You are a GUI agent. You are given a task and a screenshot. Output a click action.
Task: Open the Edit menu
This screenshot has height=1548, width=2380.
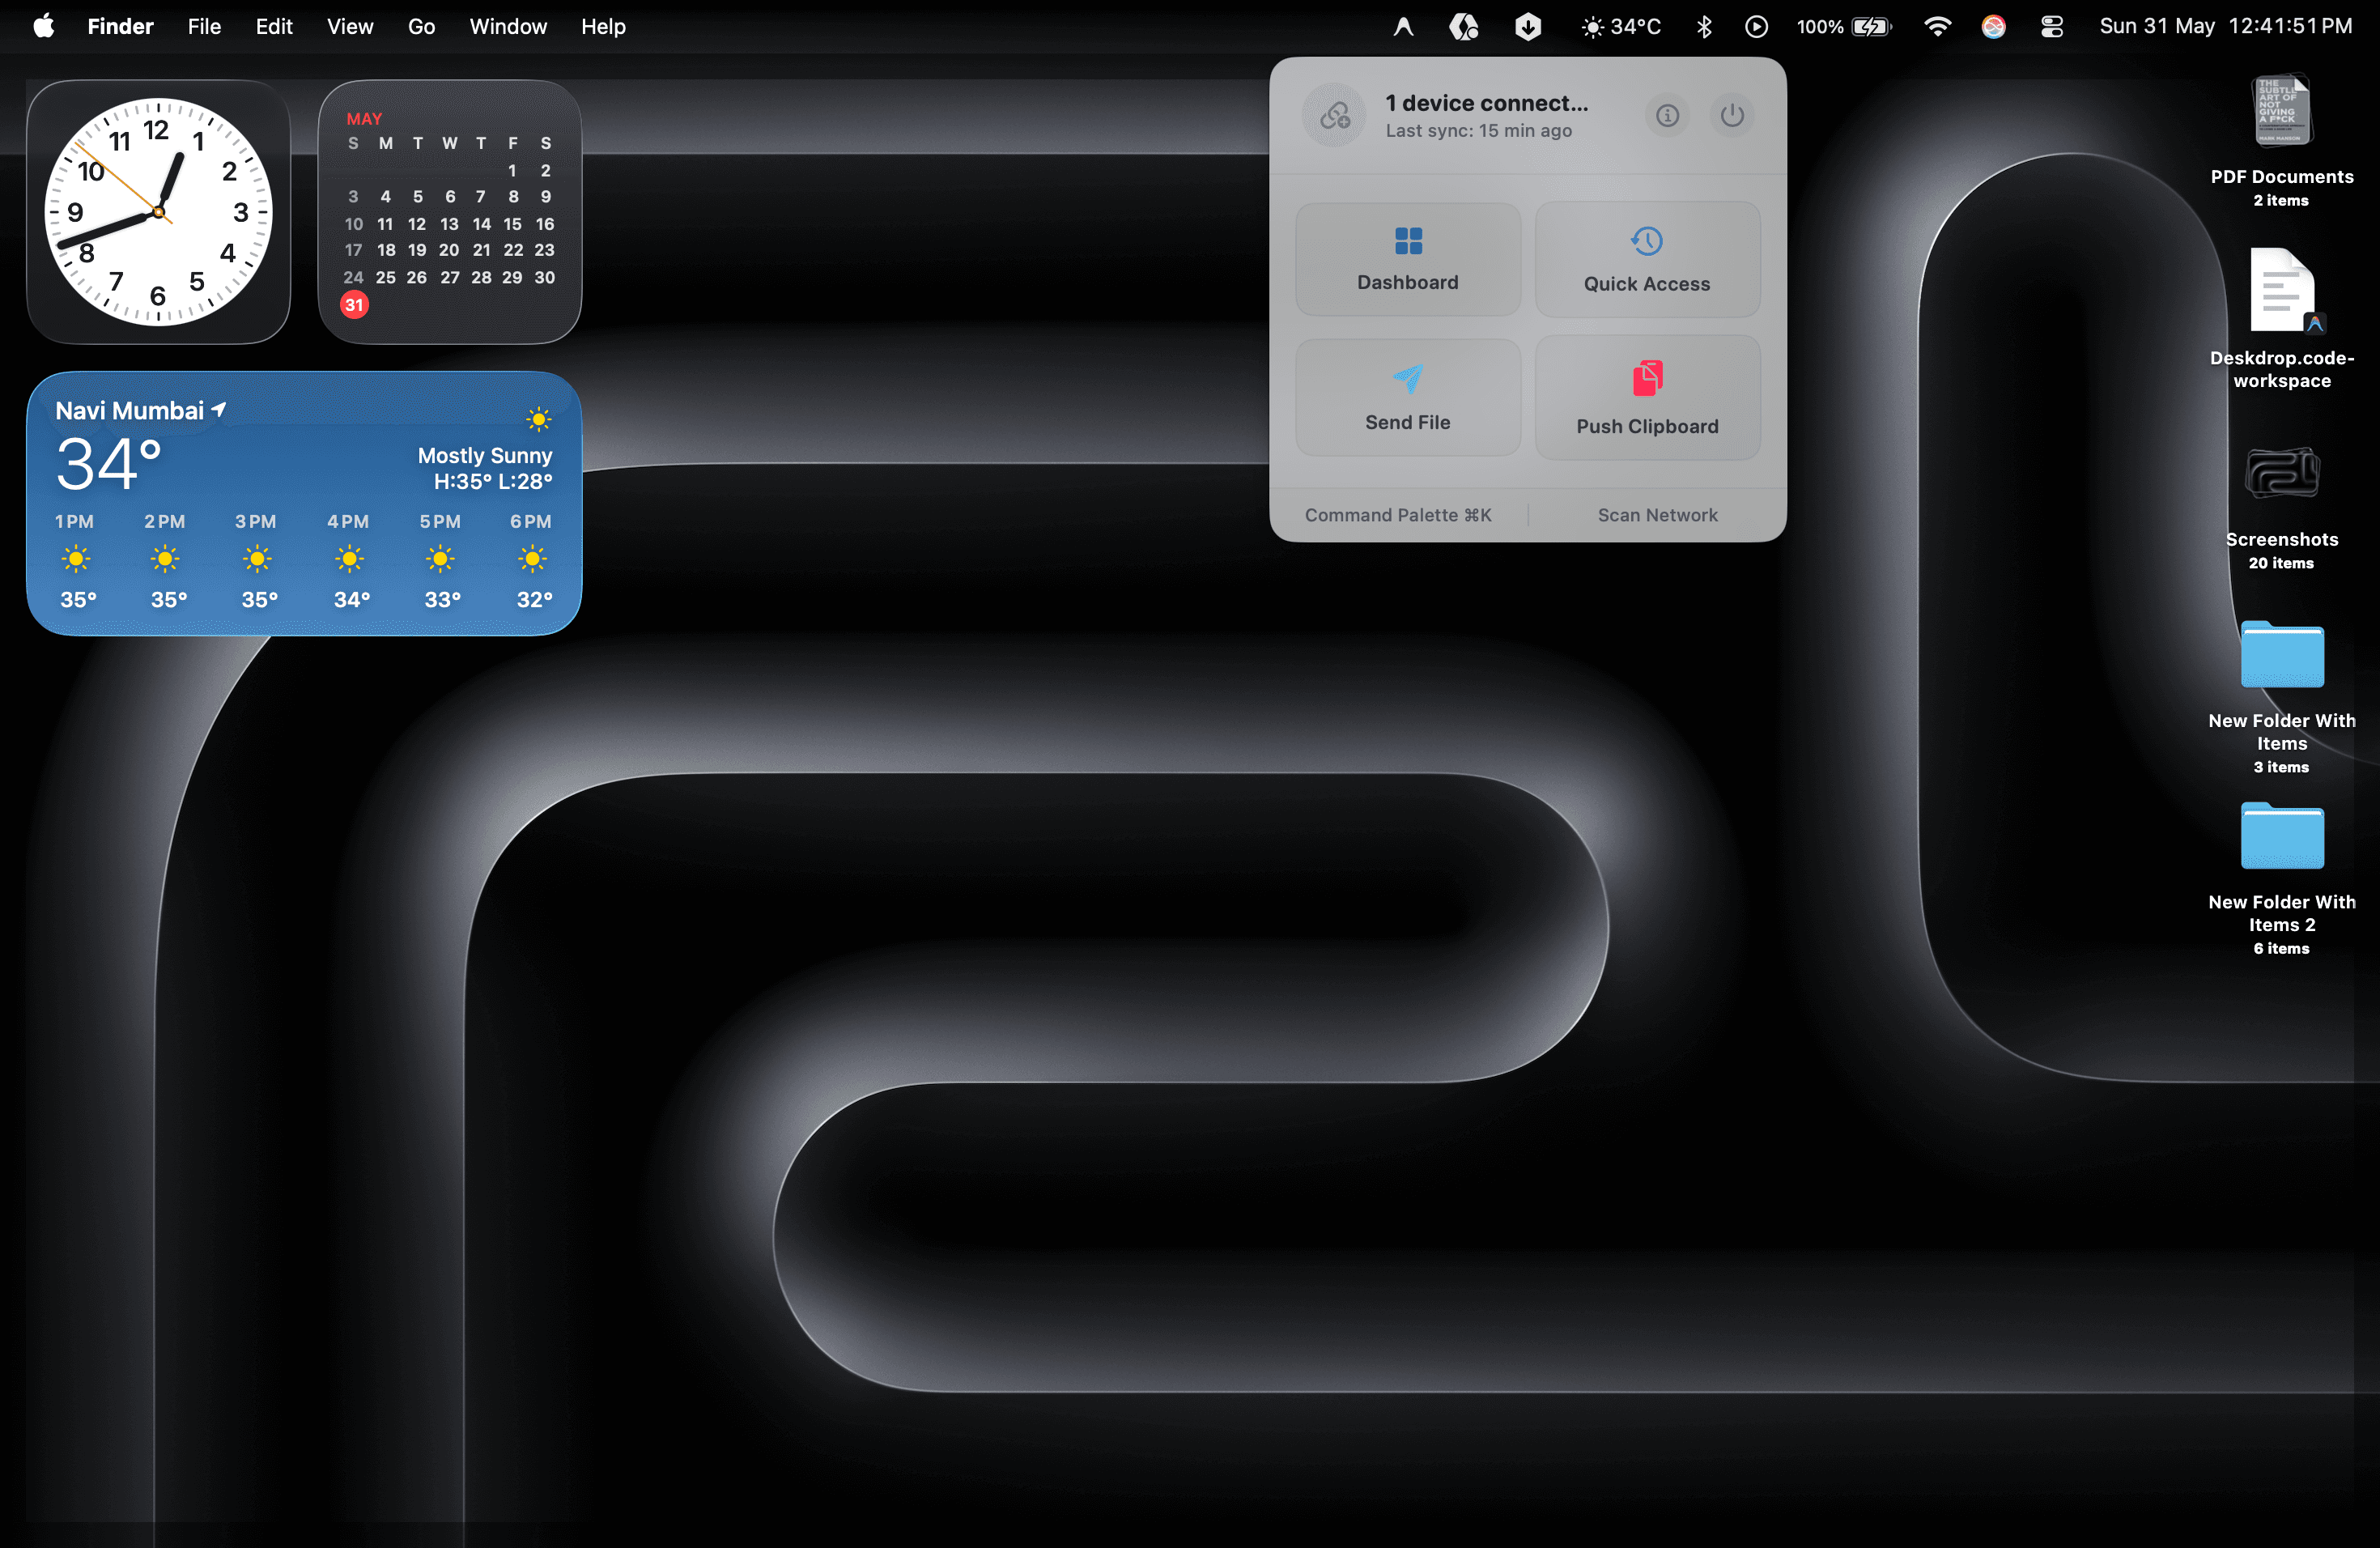273,26
